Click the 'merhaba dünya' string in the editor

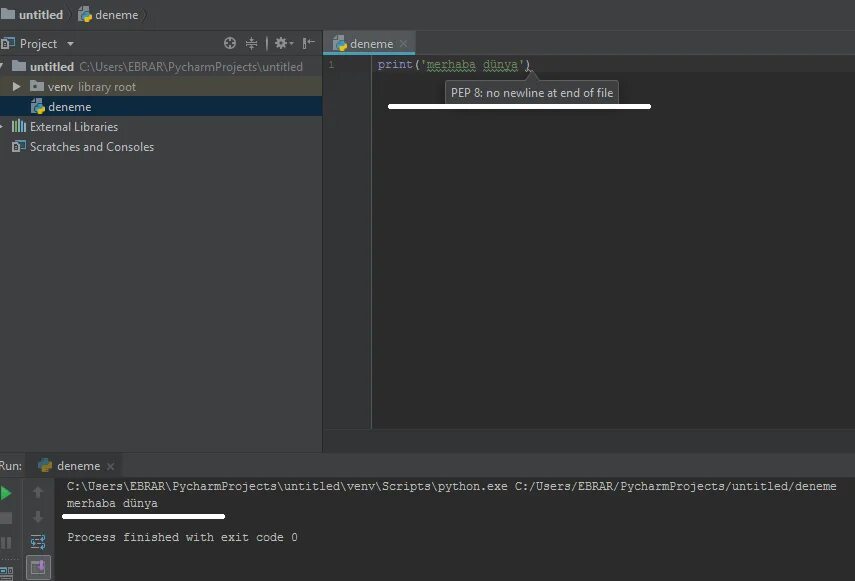click(472, 65)
